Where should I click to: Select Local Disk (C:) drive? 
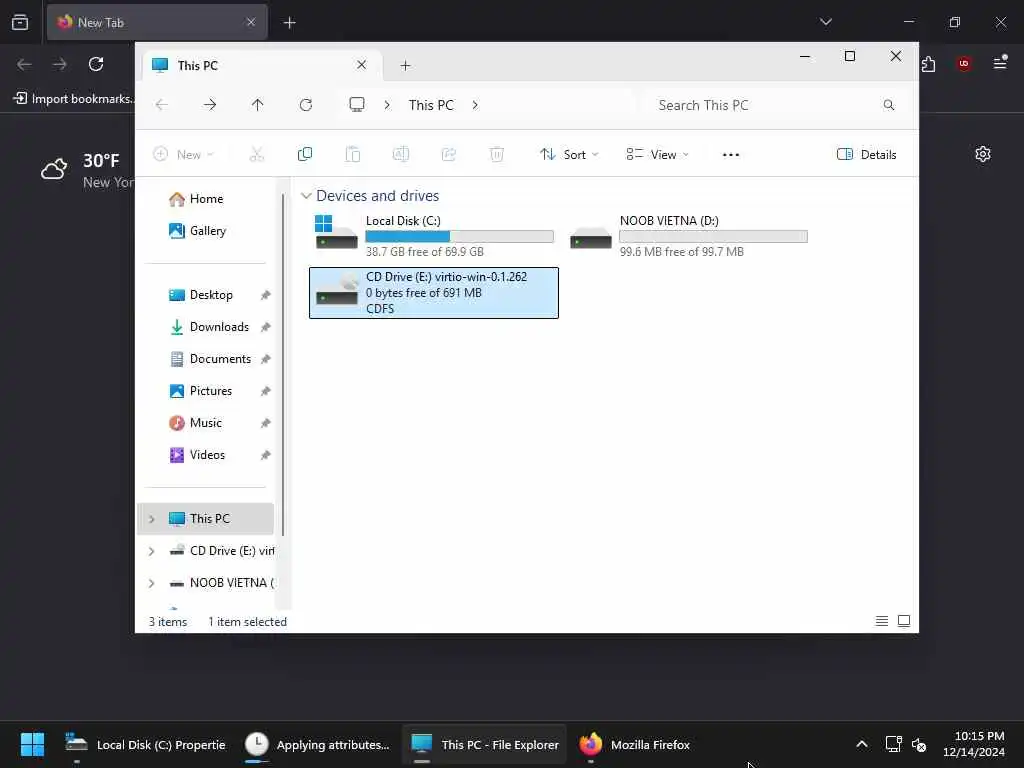[434, 236]
